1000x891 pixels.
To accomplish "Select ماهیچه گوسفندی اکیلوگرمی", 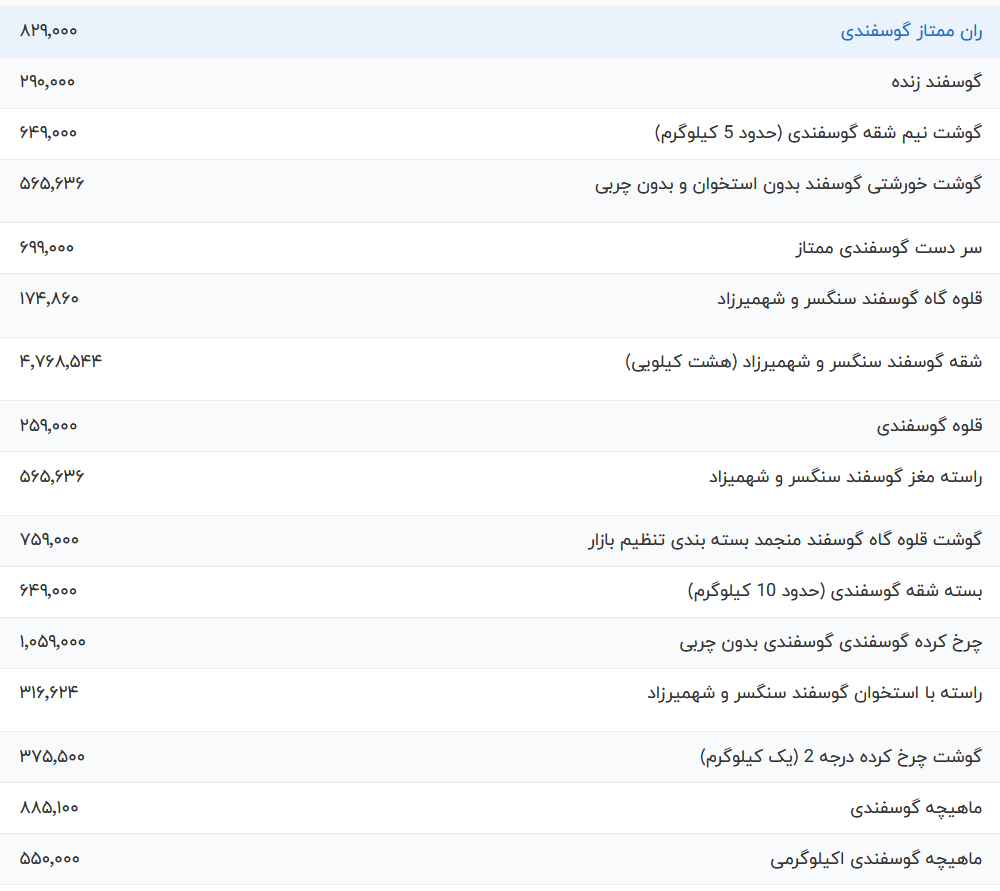I will click(876, 859).
